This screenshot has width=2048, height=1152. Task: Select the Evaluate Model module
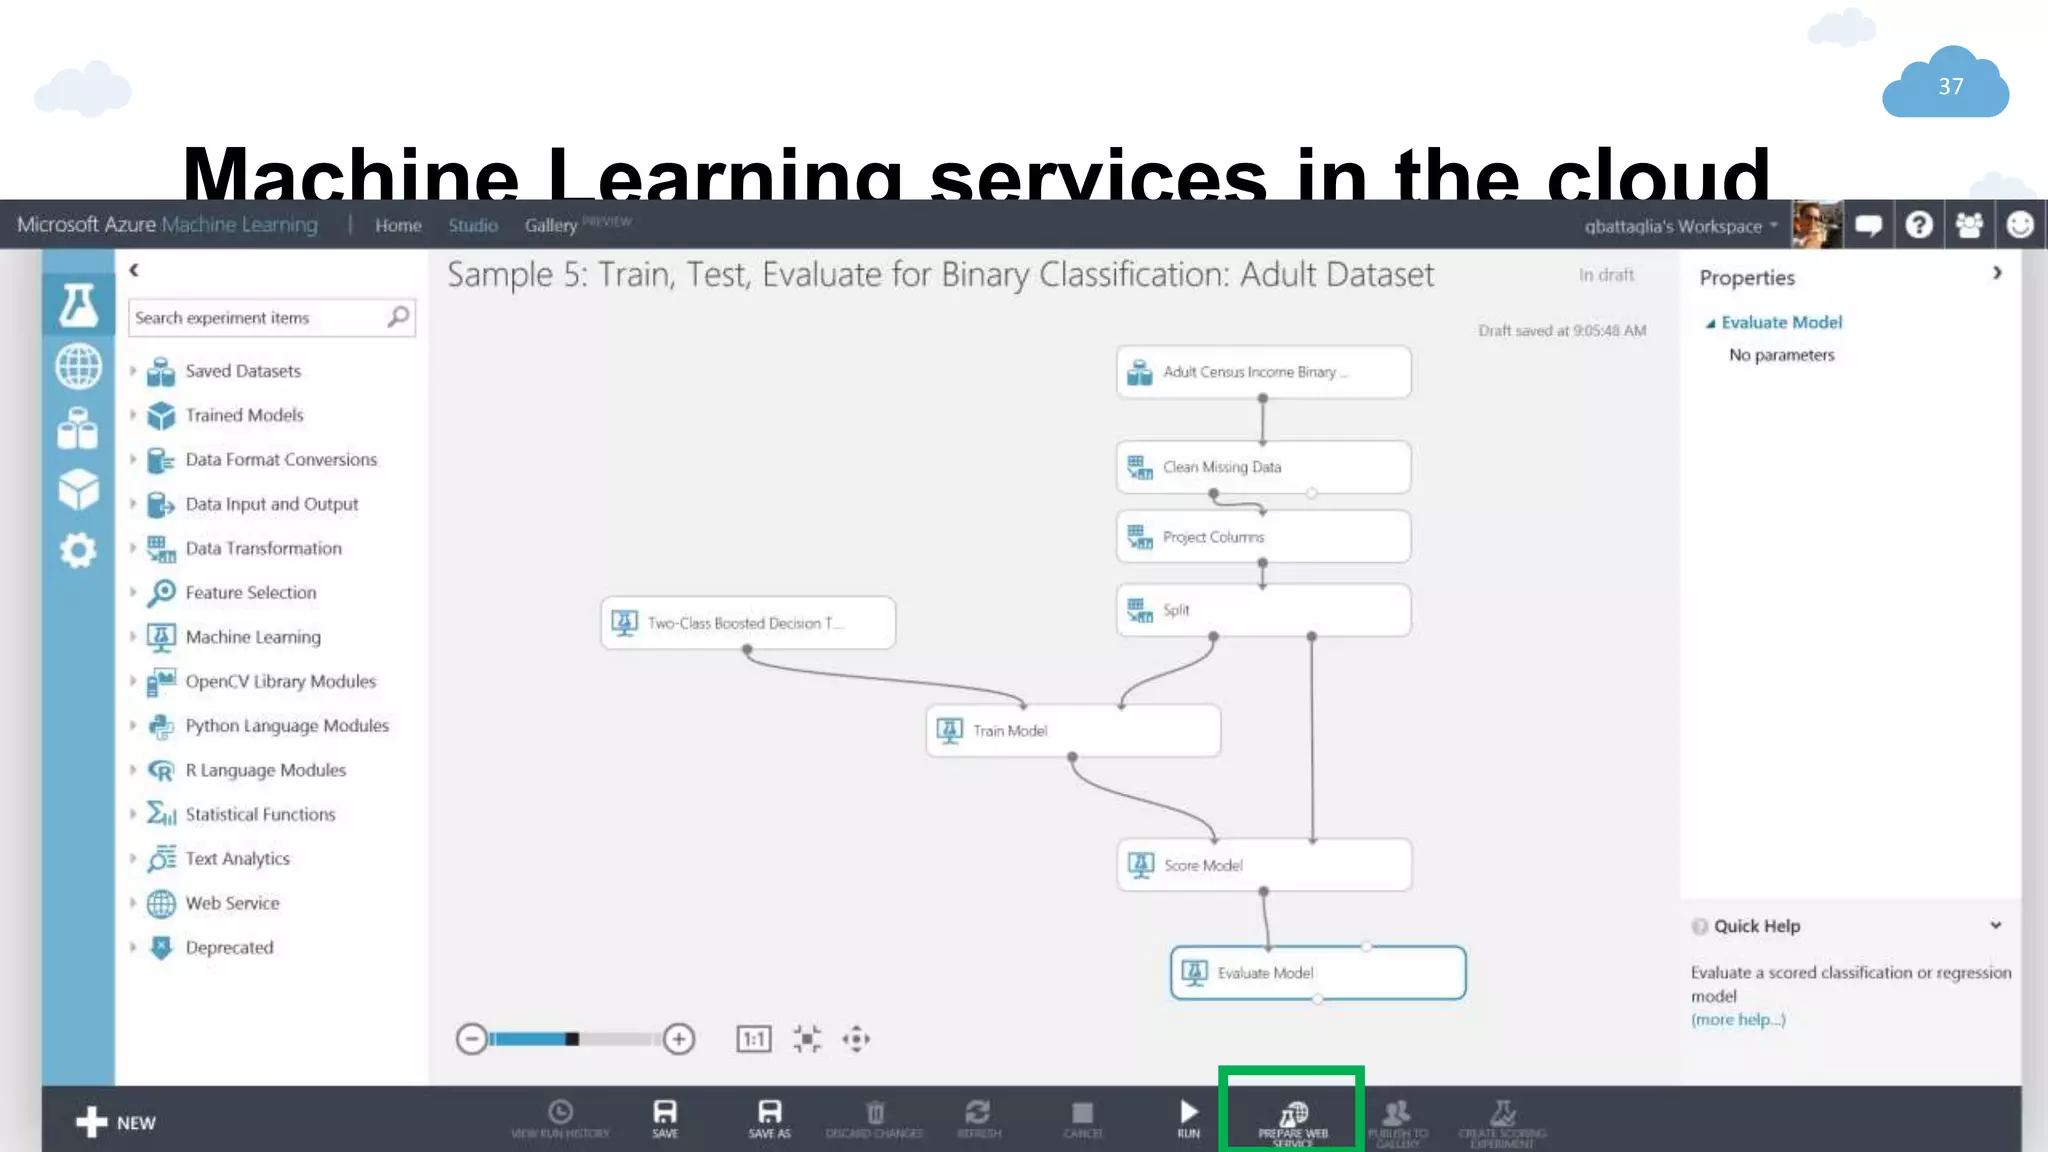coord(1318,973)
